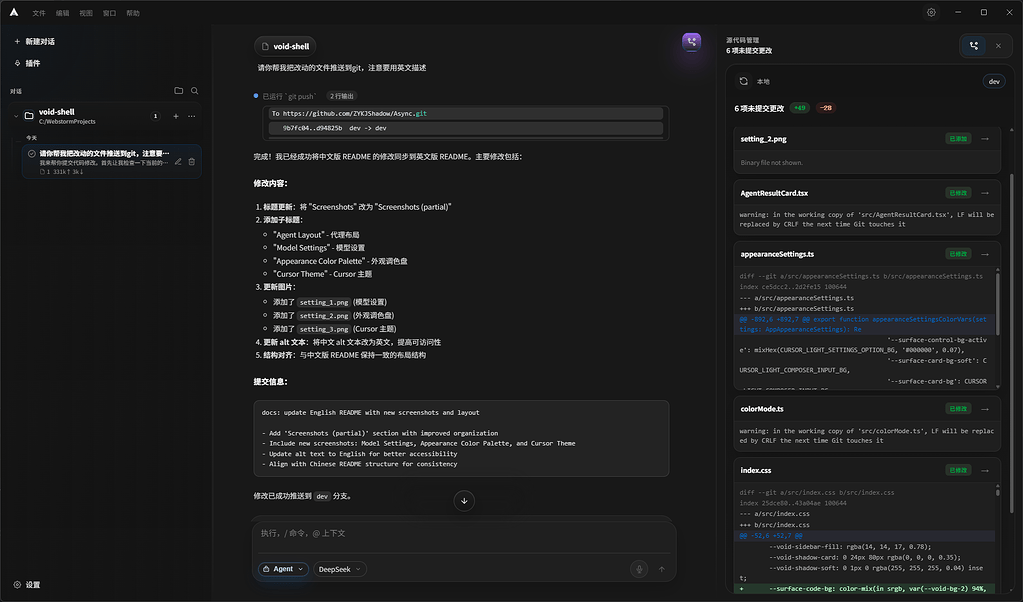Image resolution: width=1023 pixels, height=602 pixels.
Task: Toggle the source control panel branch icon
Action: coord(974,46)
